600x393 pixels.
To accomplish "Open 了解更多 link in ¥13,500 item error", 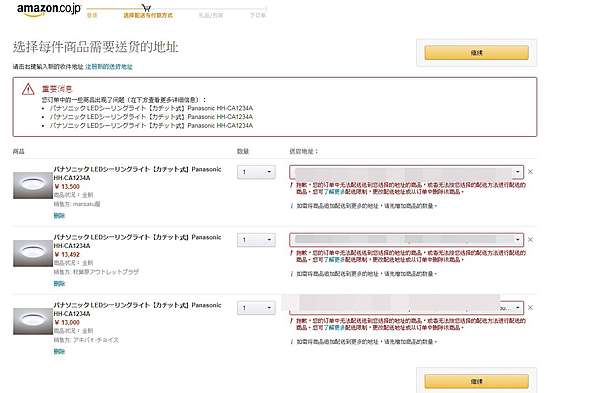I will tap(334, 191).
